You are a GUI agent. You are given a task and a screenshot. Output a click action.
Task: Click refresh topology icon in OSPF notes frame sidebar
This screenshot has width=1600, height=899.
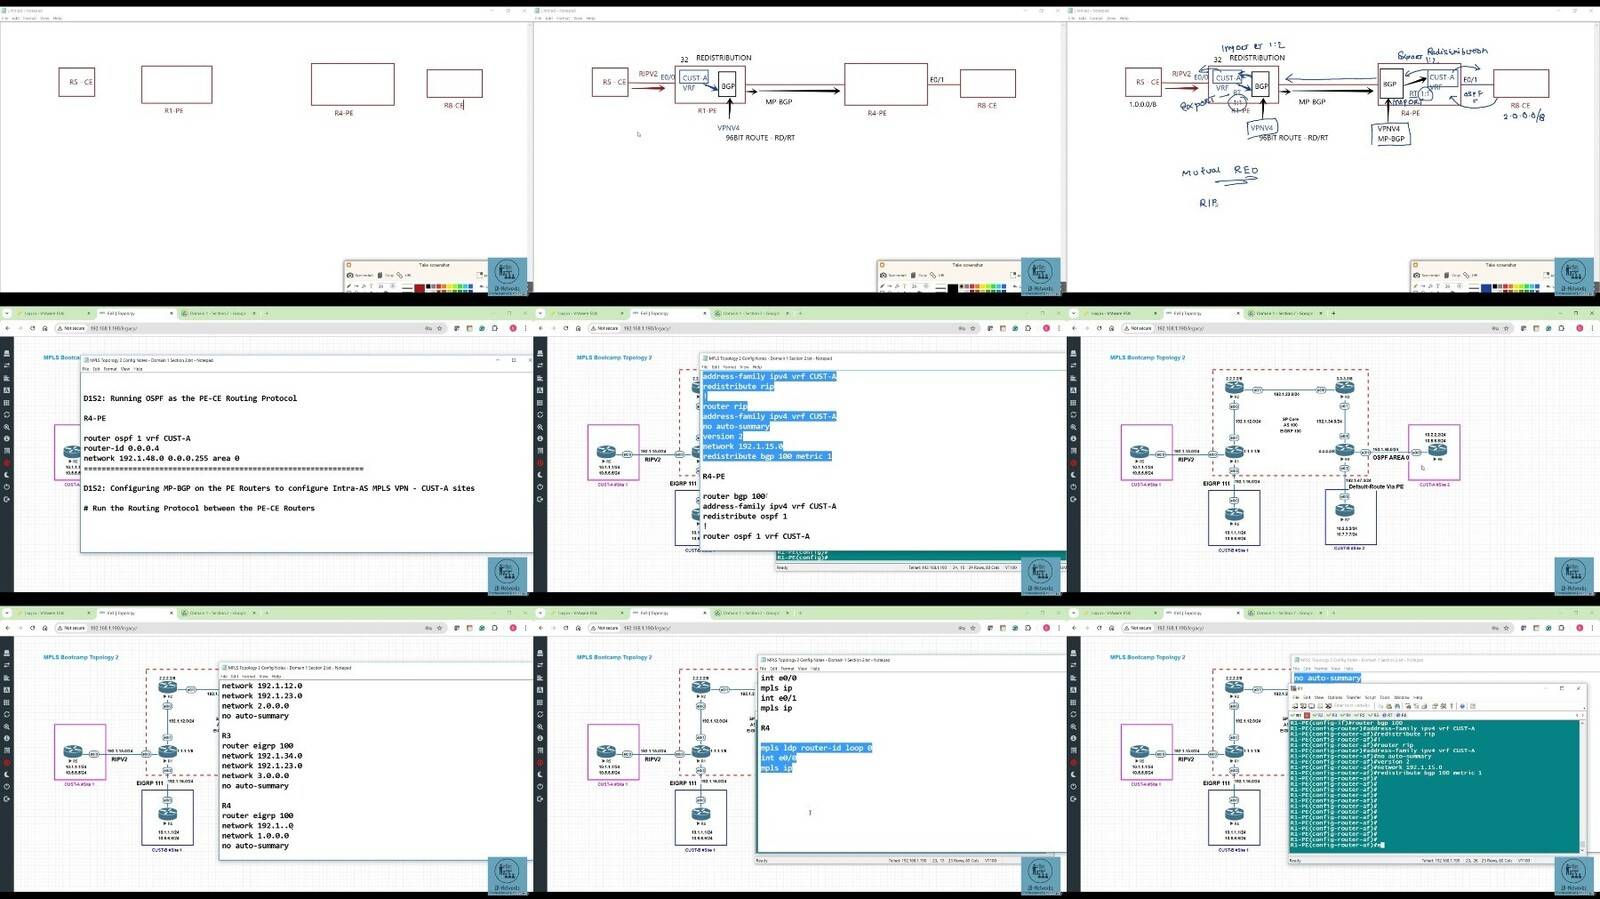(6, 414)
